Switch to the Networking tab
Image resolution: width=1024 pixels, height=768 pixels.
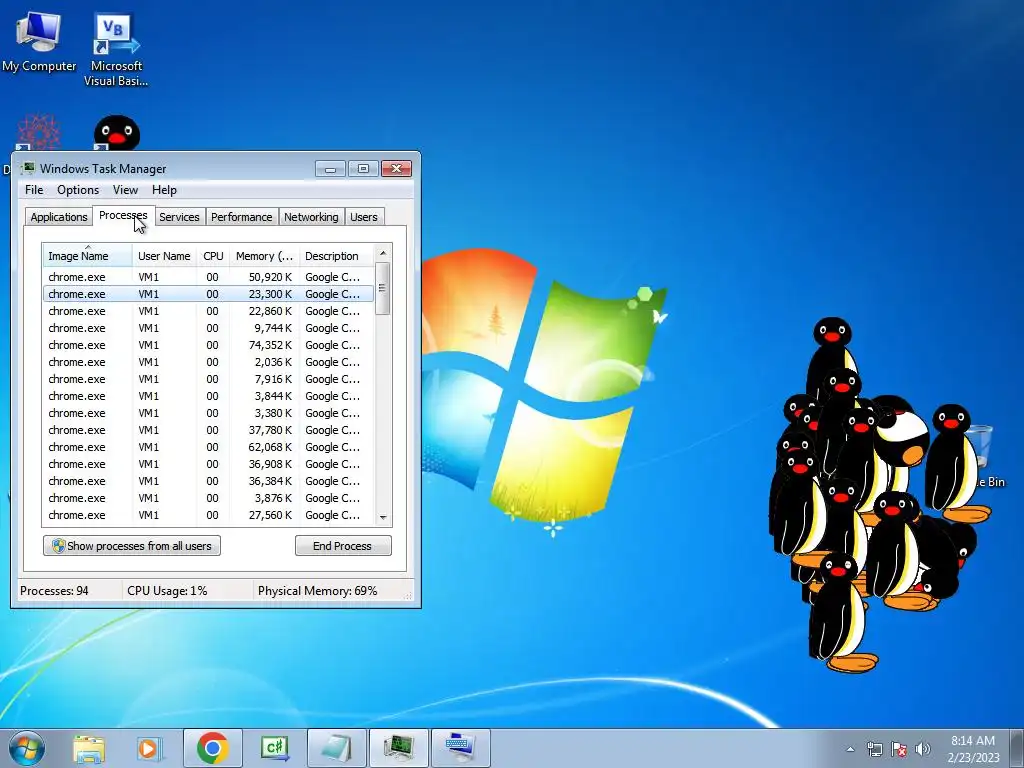tap(311, 217)
